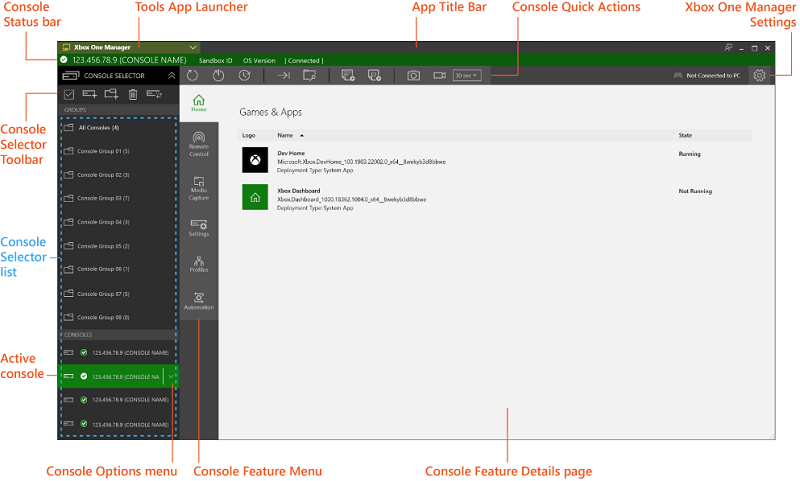Click the Logo column header
The width and height of the screenshot is (800, 481).
click(x=248, y=135)
